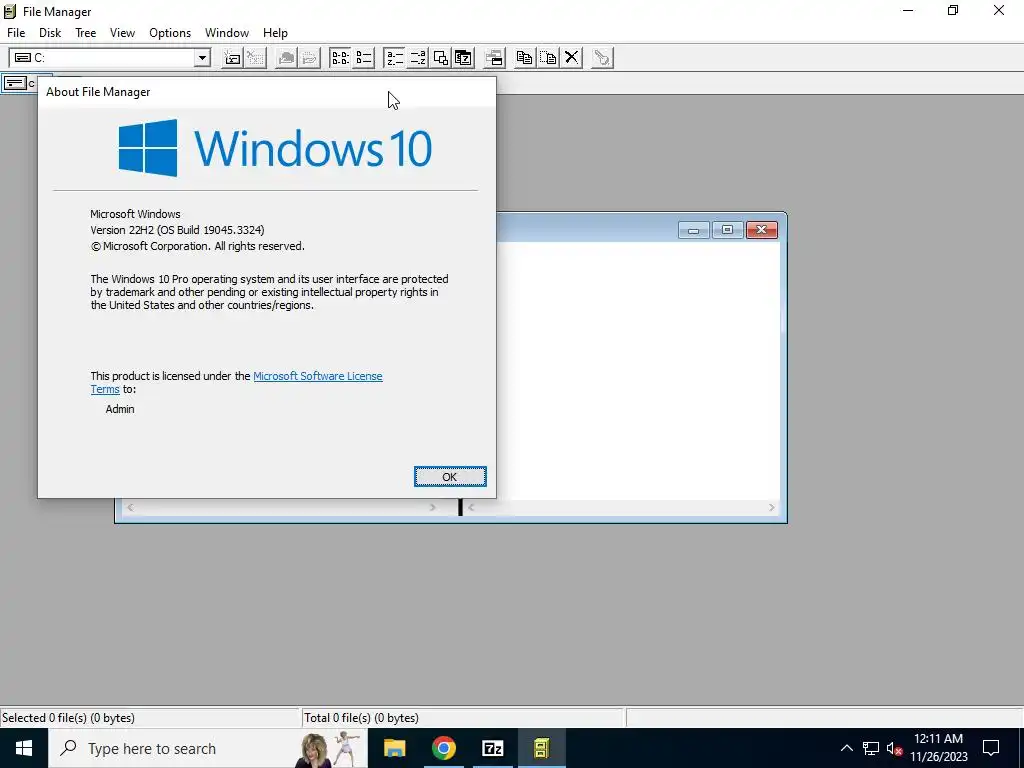Screen dimensions: 1024x768
Task: Click the Total 0 file(s) status text
Action: (361, 718)
